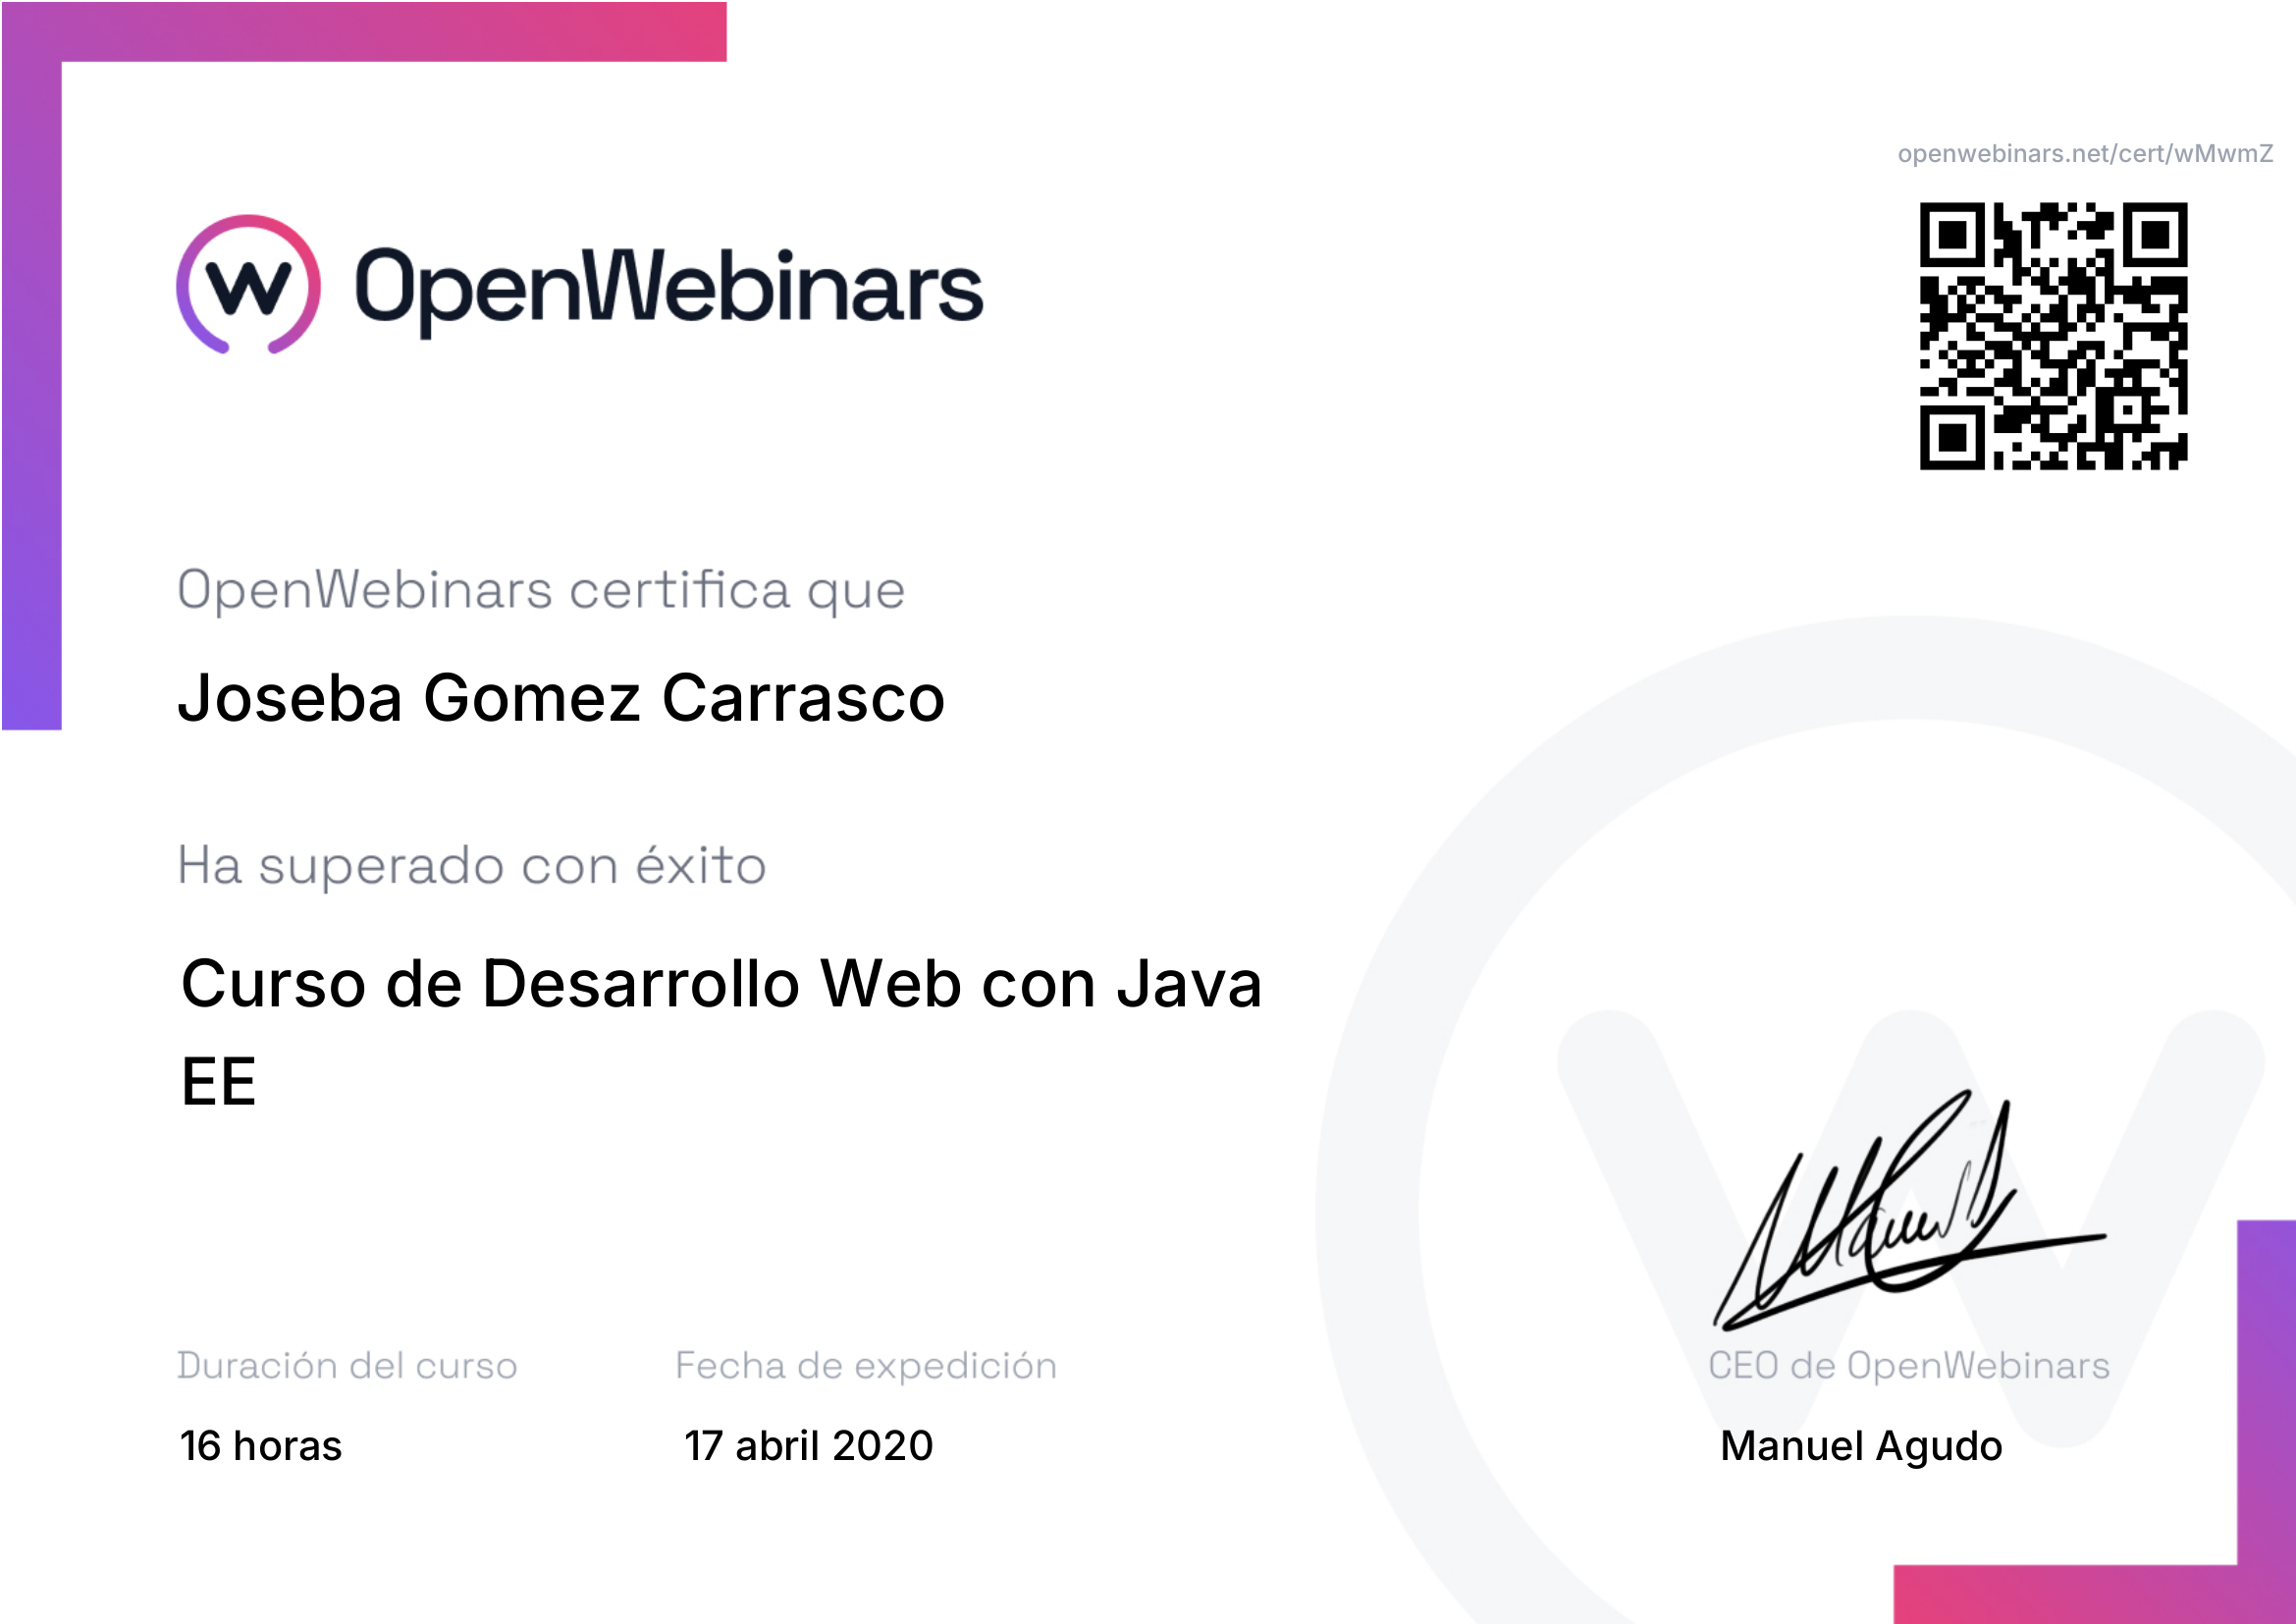Click the 'Duración del curso' label
This screenshot has height=1624, width=2296.
[347, 1366]
